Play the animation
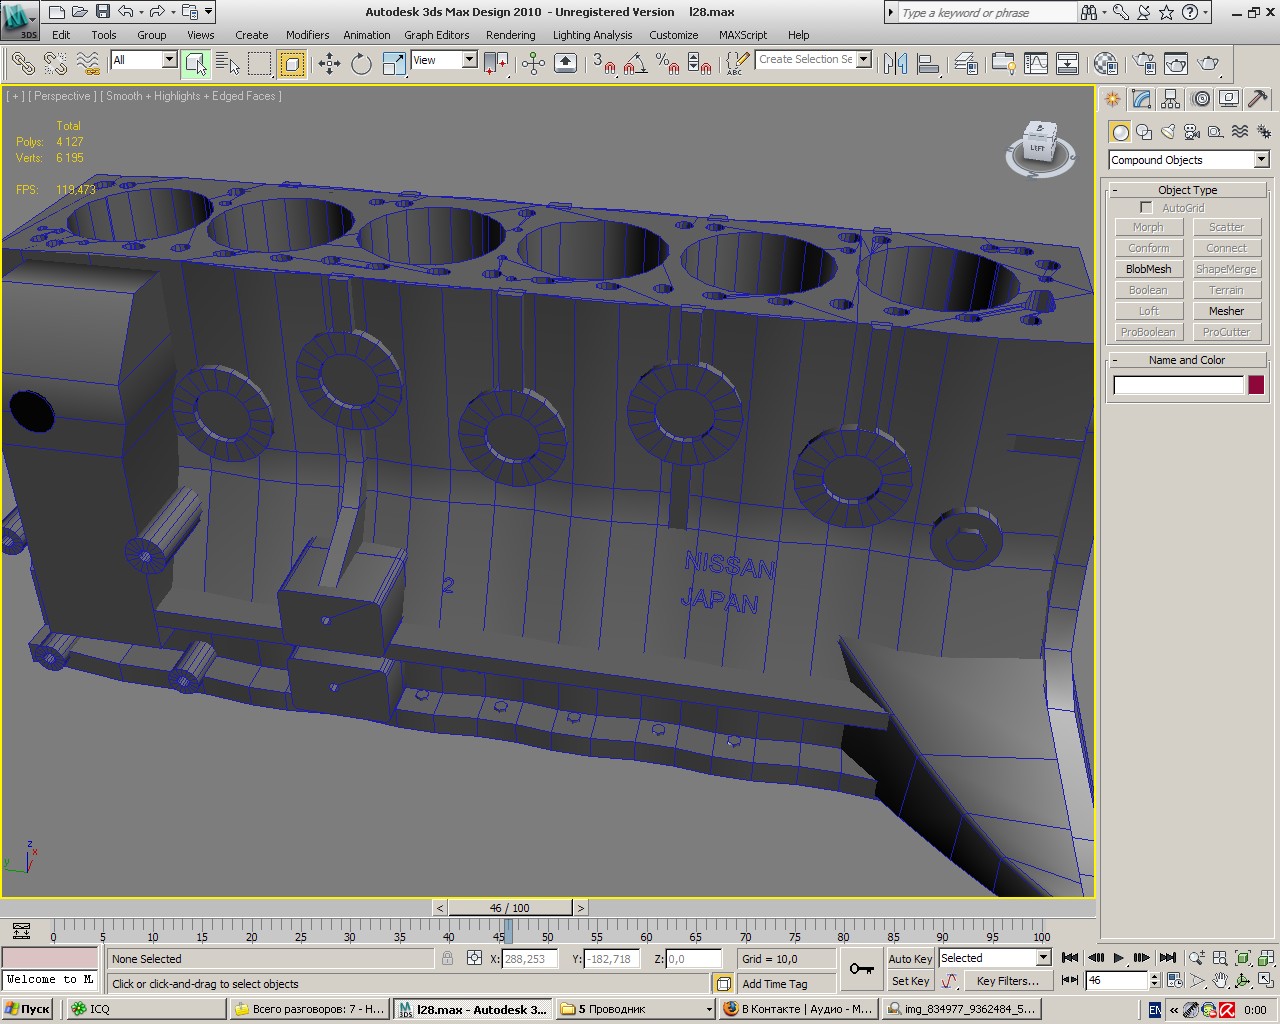 coord(1119,958)
